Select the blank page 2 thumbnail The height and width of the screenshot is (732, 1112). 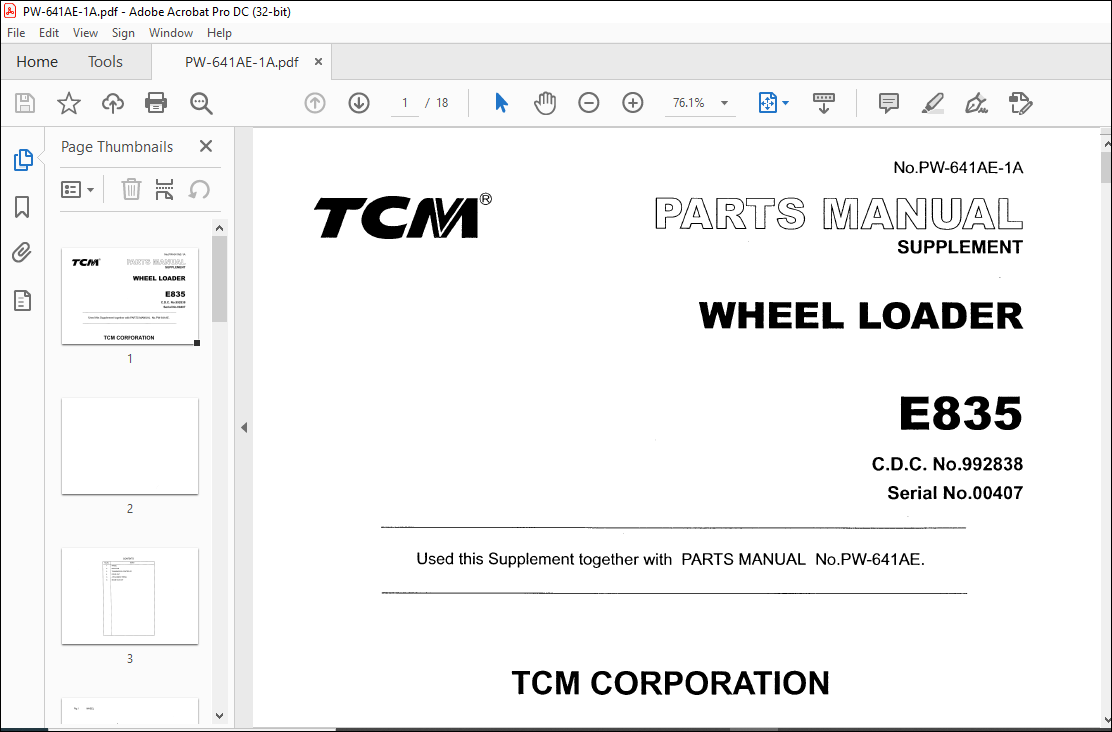130,446
